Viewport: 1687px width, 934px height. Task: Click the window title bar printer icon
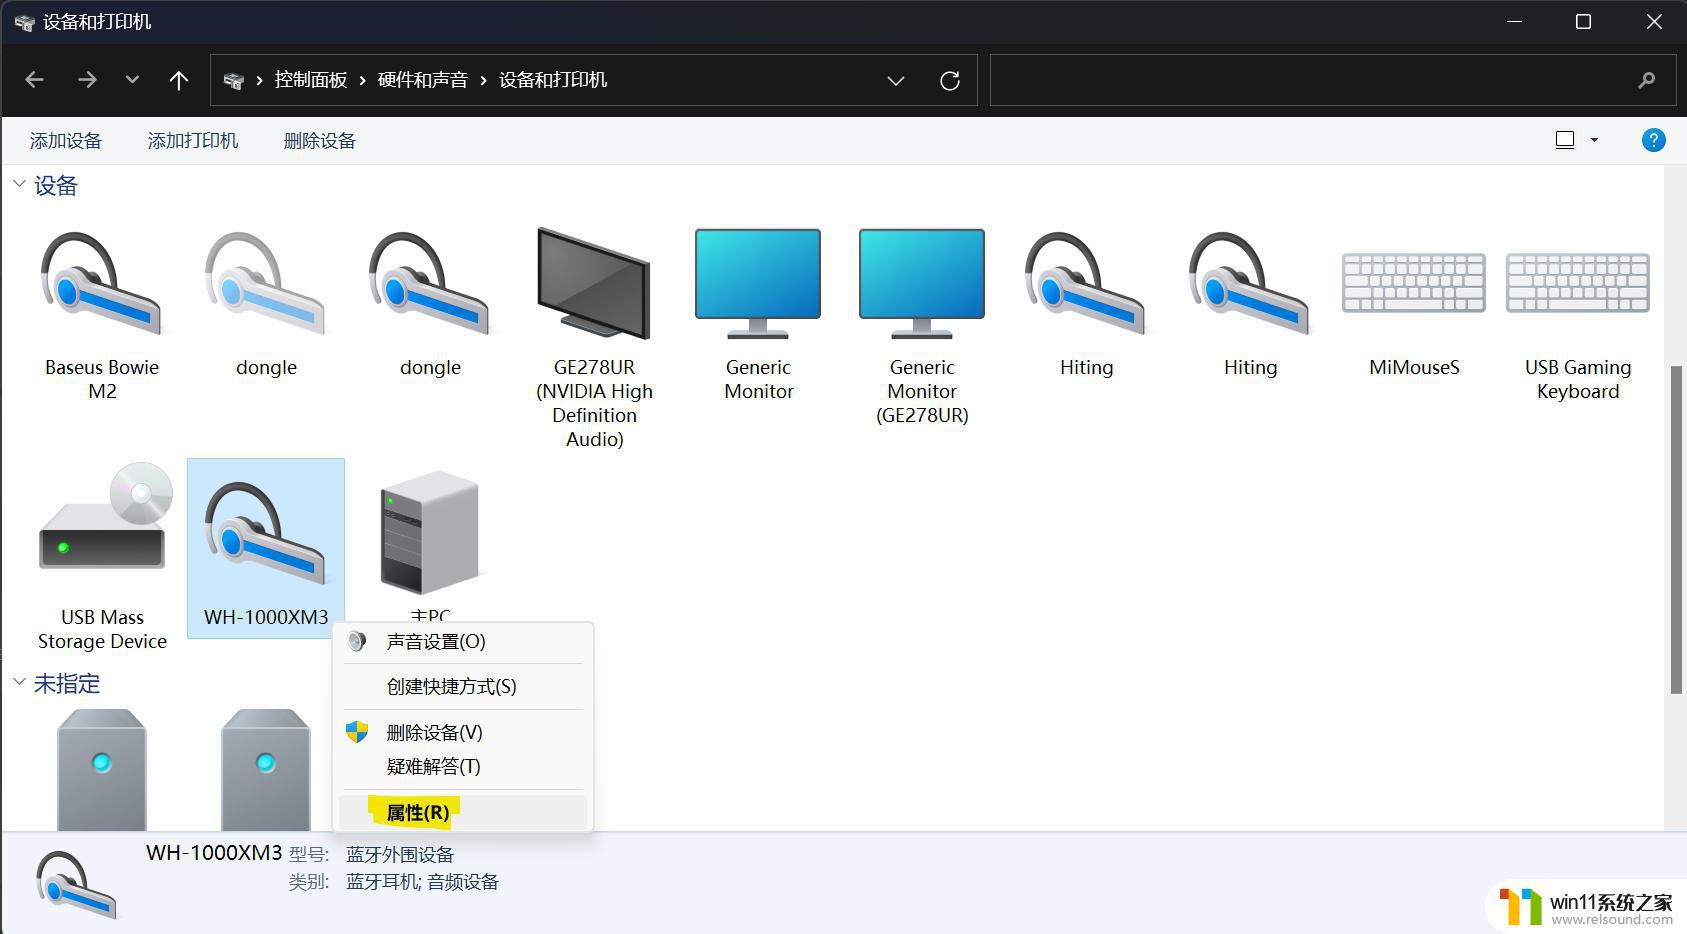click(x=24, y=22)
